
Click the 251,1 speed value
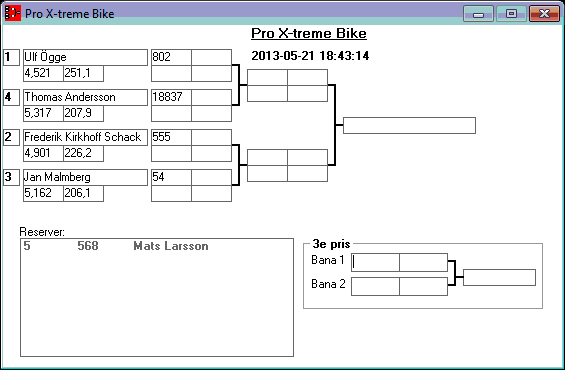[84, 73]
